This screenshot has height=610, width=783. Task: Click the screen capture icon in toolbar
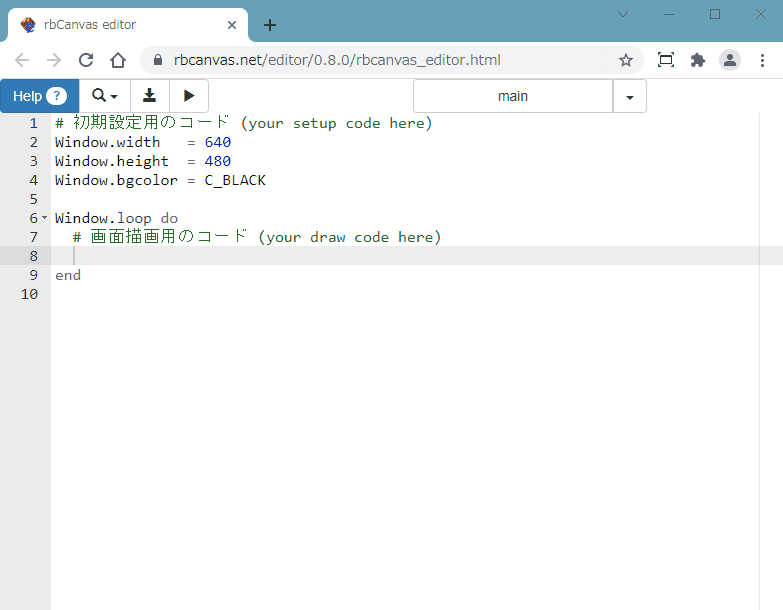pos(666,60)
